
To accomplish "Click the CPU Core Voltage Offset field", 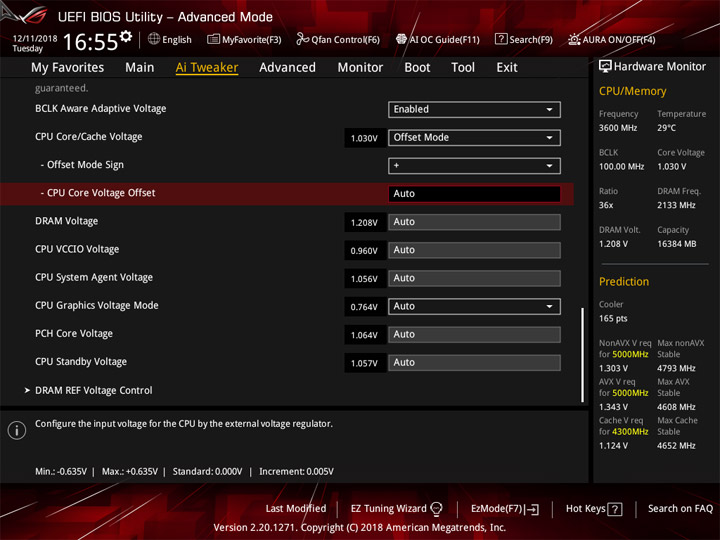I will click(x=474, y=194).
